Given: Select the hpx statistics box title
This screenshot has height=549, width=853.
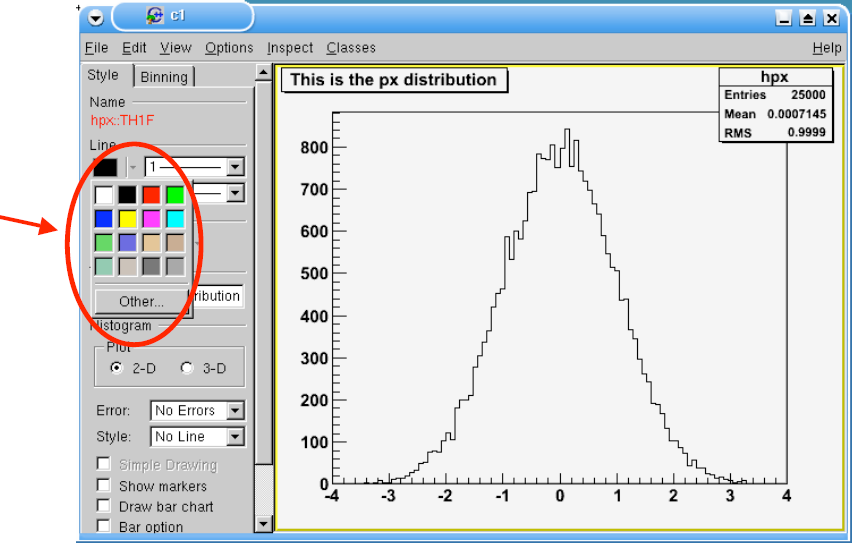Looking at the screenshot, I should (775, 77).
